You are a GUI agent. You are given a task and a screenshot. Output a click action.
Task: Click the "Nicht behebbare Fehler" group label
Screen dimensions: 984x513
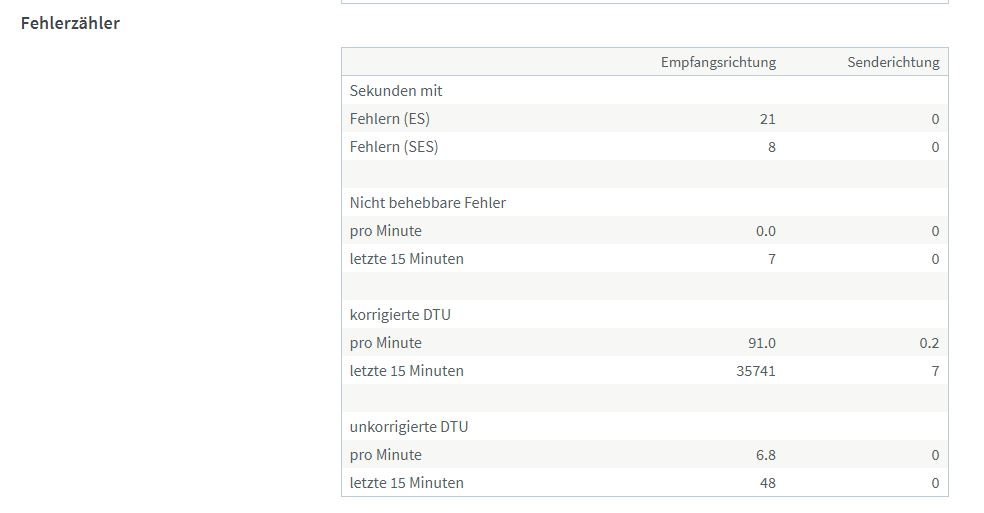point(428,203)
